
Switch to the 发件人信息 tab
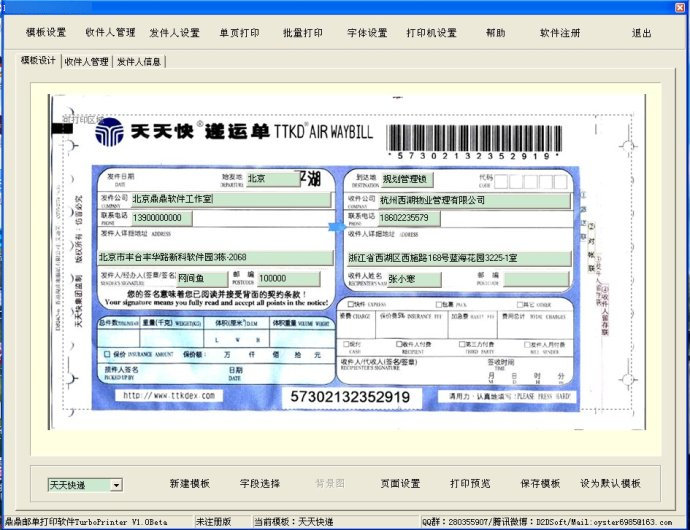coord(139,61)
